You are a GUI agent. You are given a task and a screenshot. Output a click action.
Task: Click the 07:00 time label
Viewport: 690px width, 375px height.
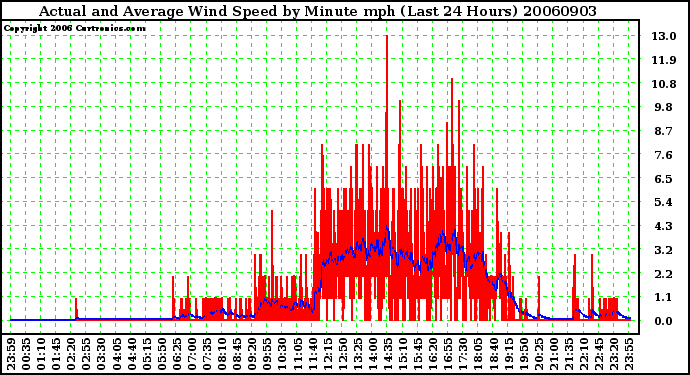pyautogui.click(x=192, y=354)
